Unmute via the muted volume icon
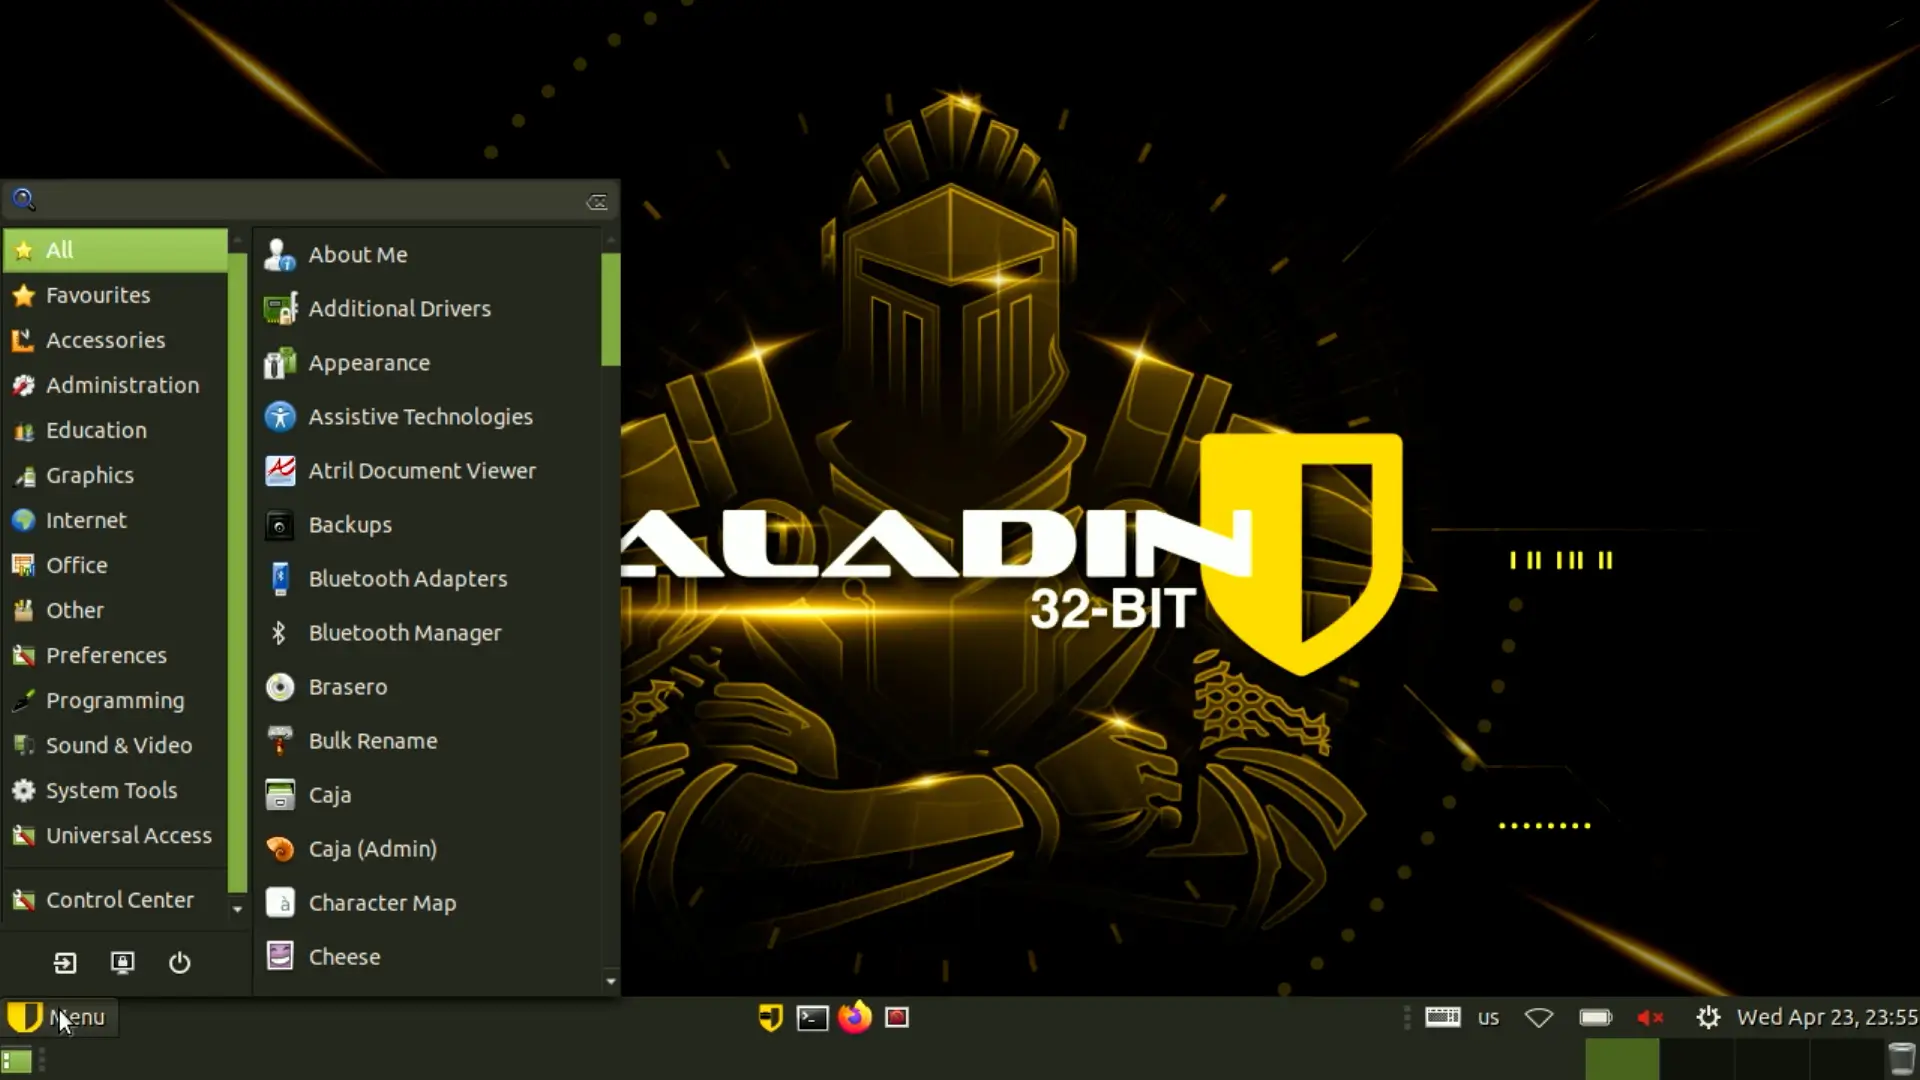This screenshot has width=1920, height=1080. click(x=1650, y=1018)
